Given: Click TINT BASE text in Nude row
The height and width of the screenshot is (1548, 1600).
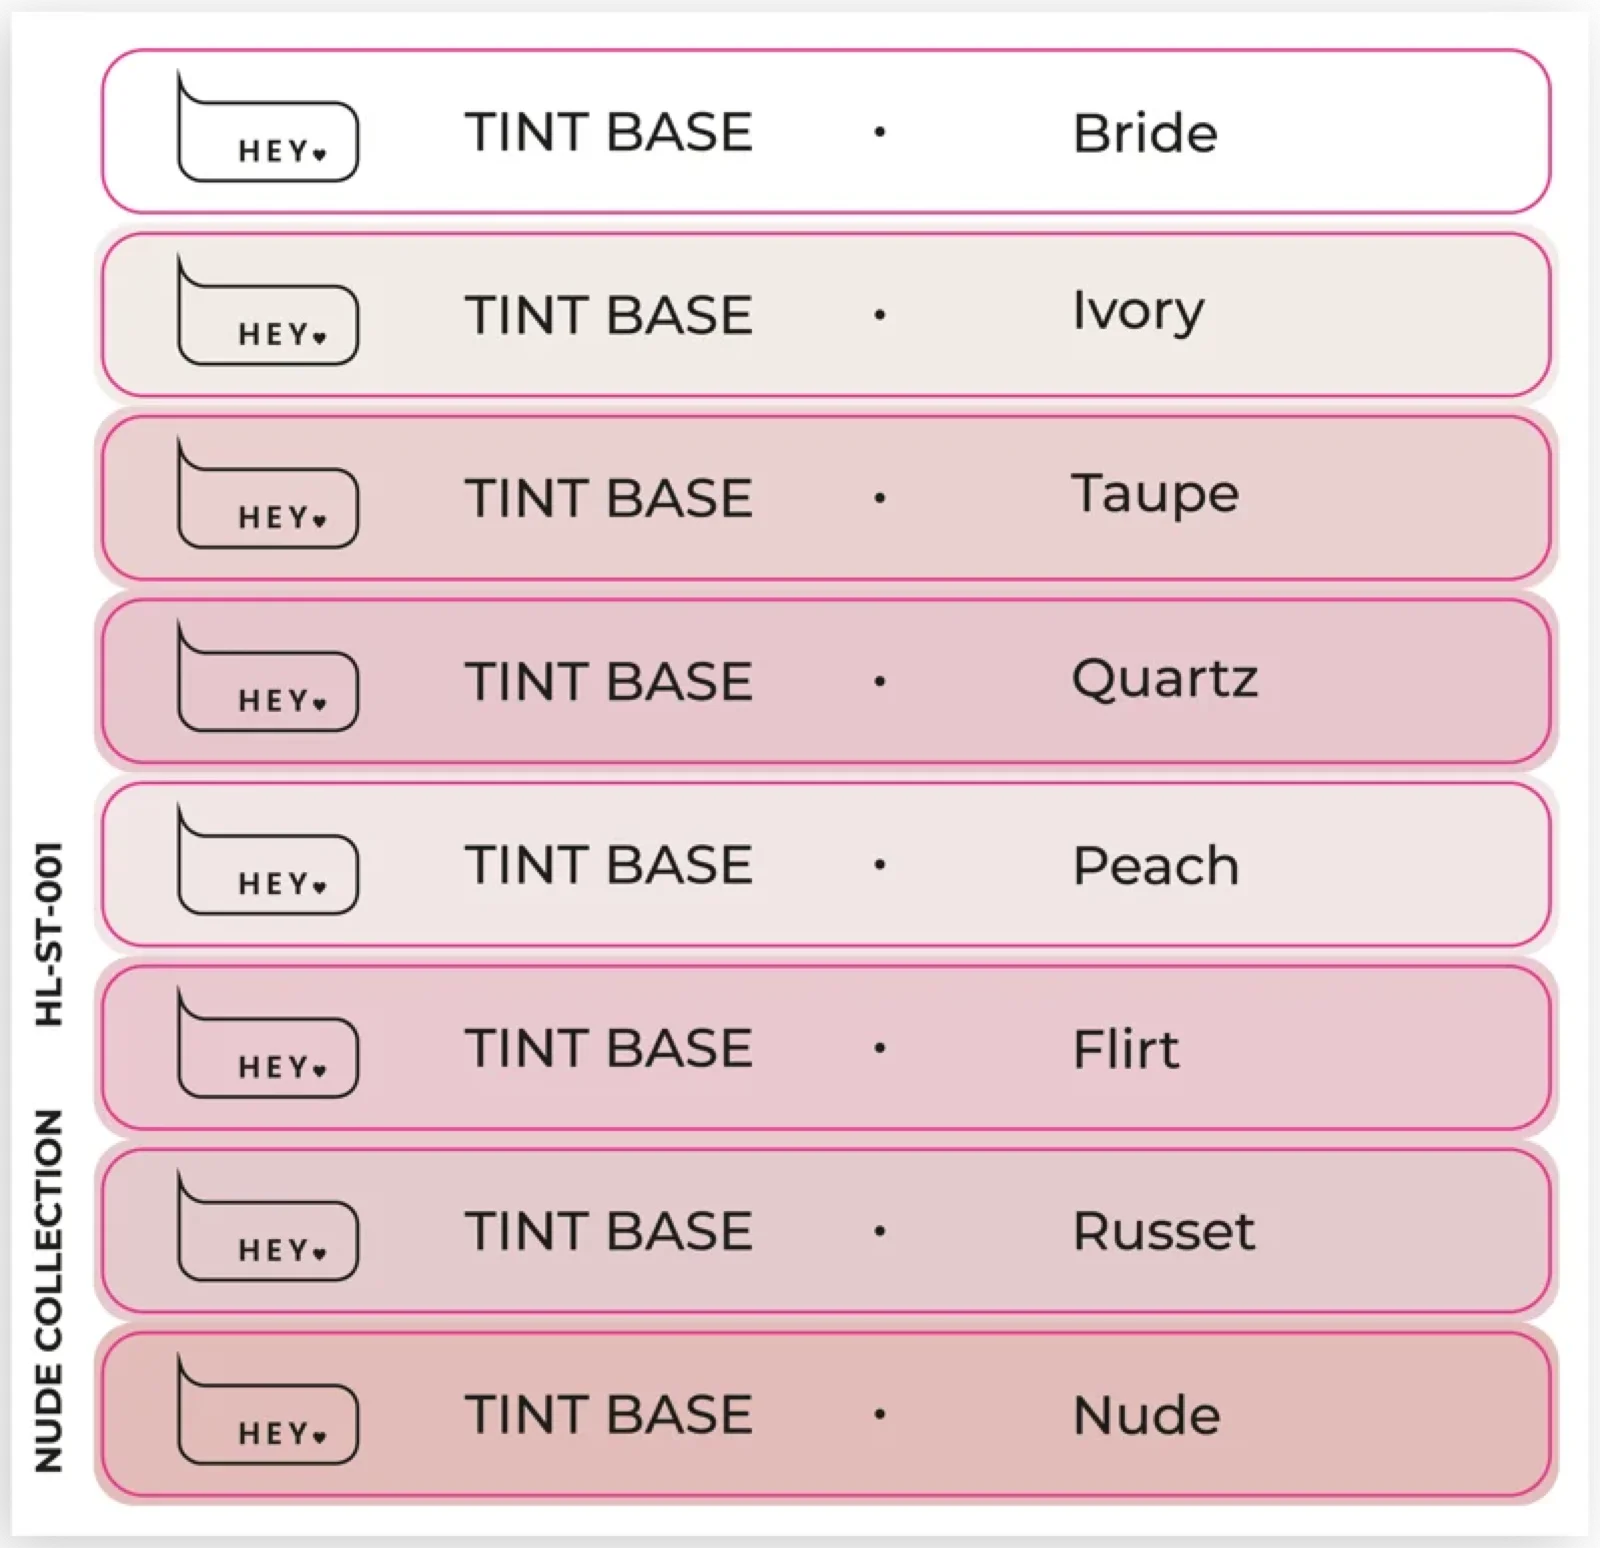Looking at the screenshot, I should click(x=609, y=1415).
